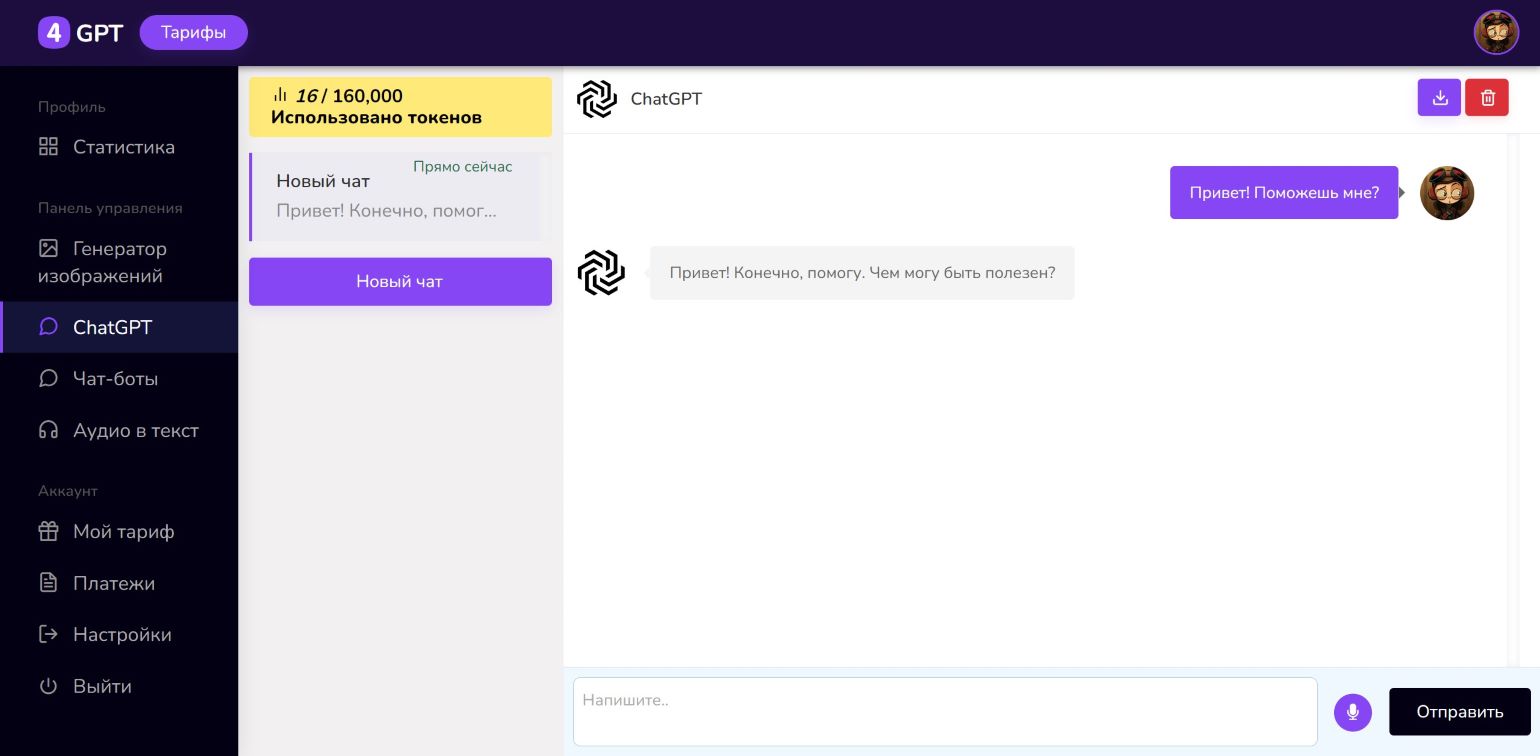Viewport: 1540px width, 756px height.
Task: Click the Настройки exit-arrow icon
Action: pos(48,635)
